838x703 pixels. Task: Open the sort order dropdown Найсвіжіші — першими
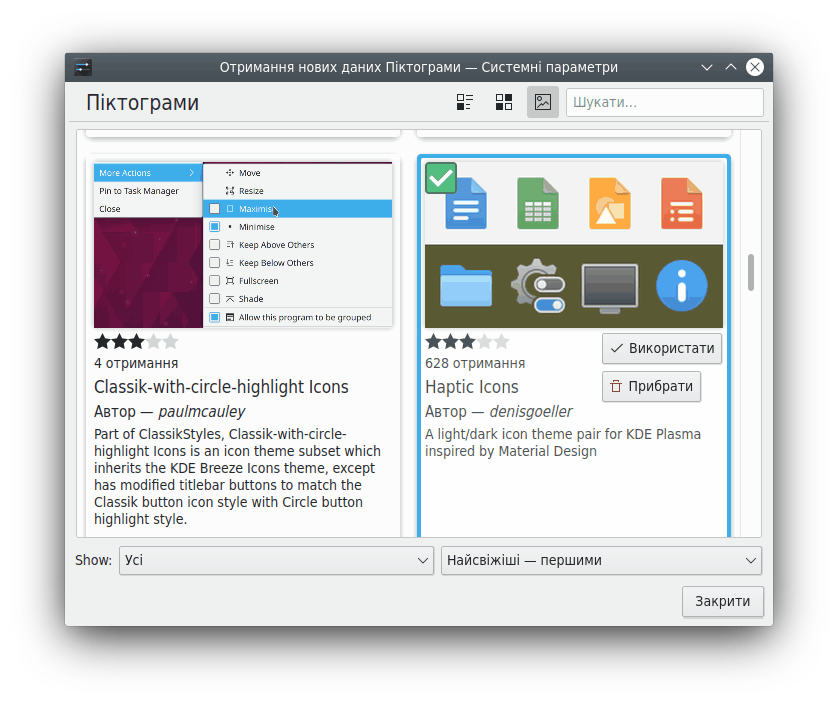(x=600, y=561)
